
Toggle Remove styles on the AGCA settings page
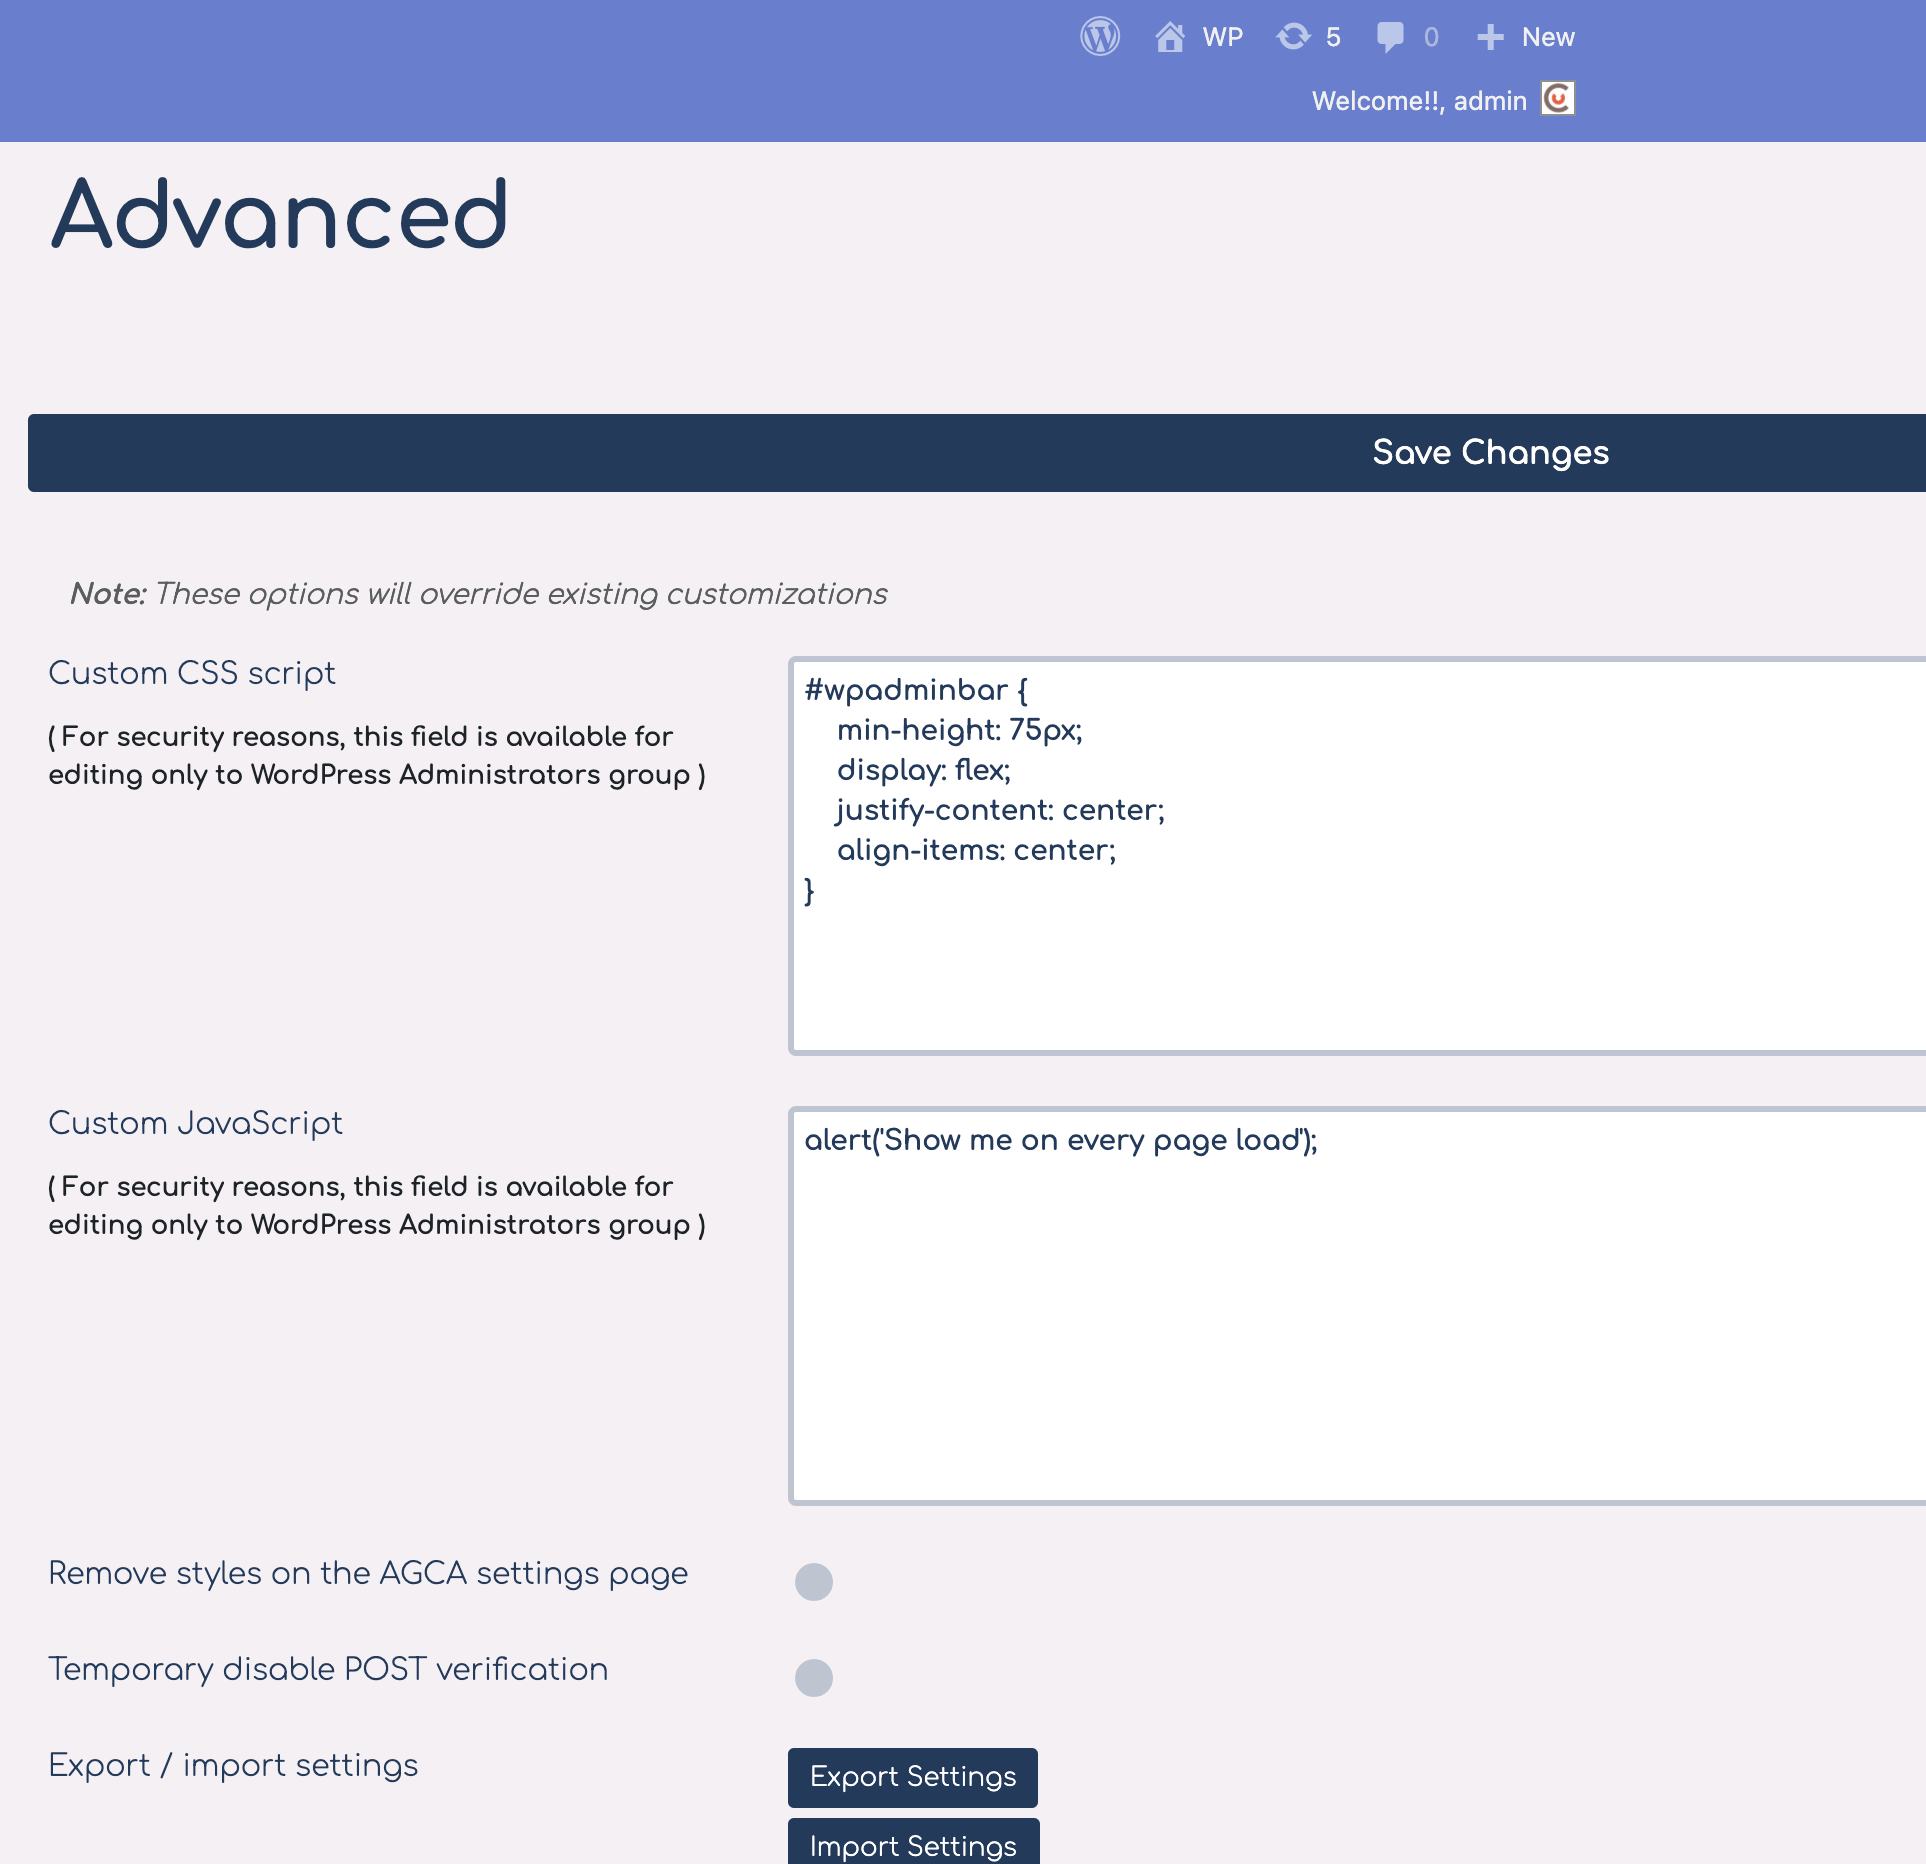point(813,1582)
